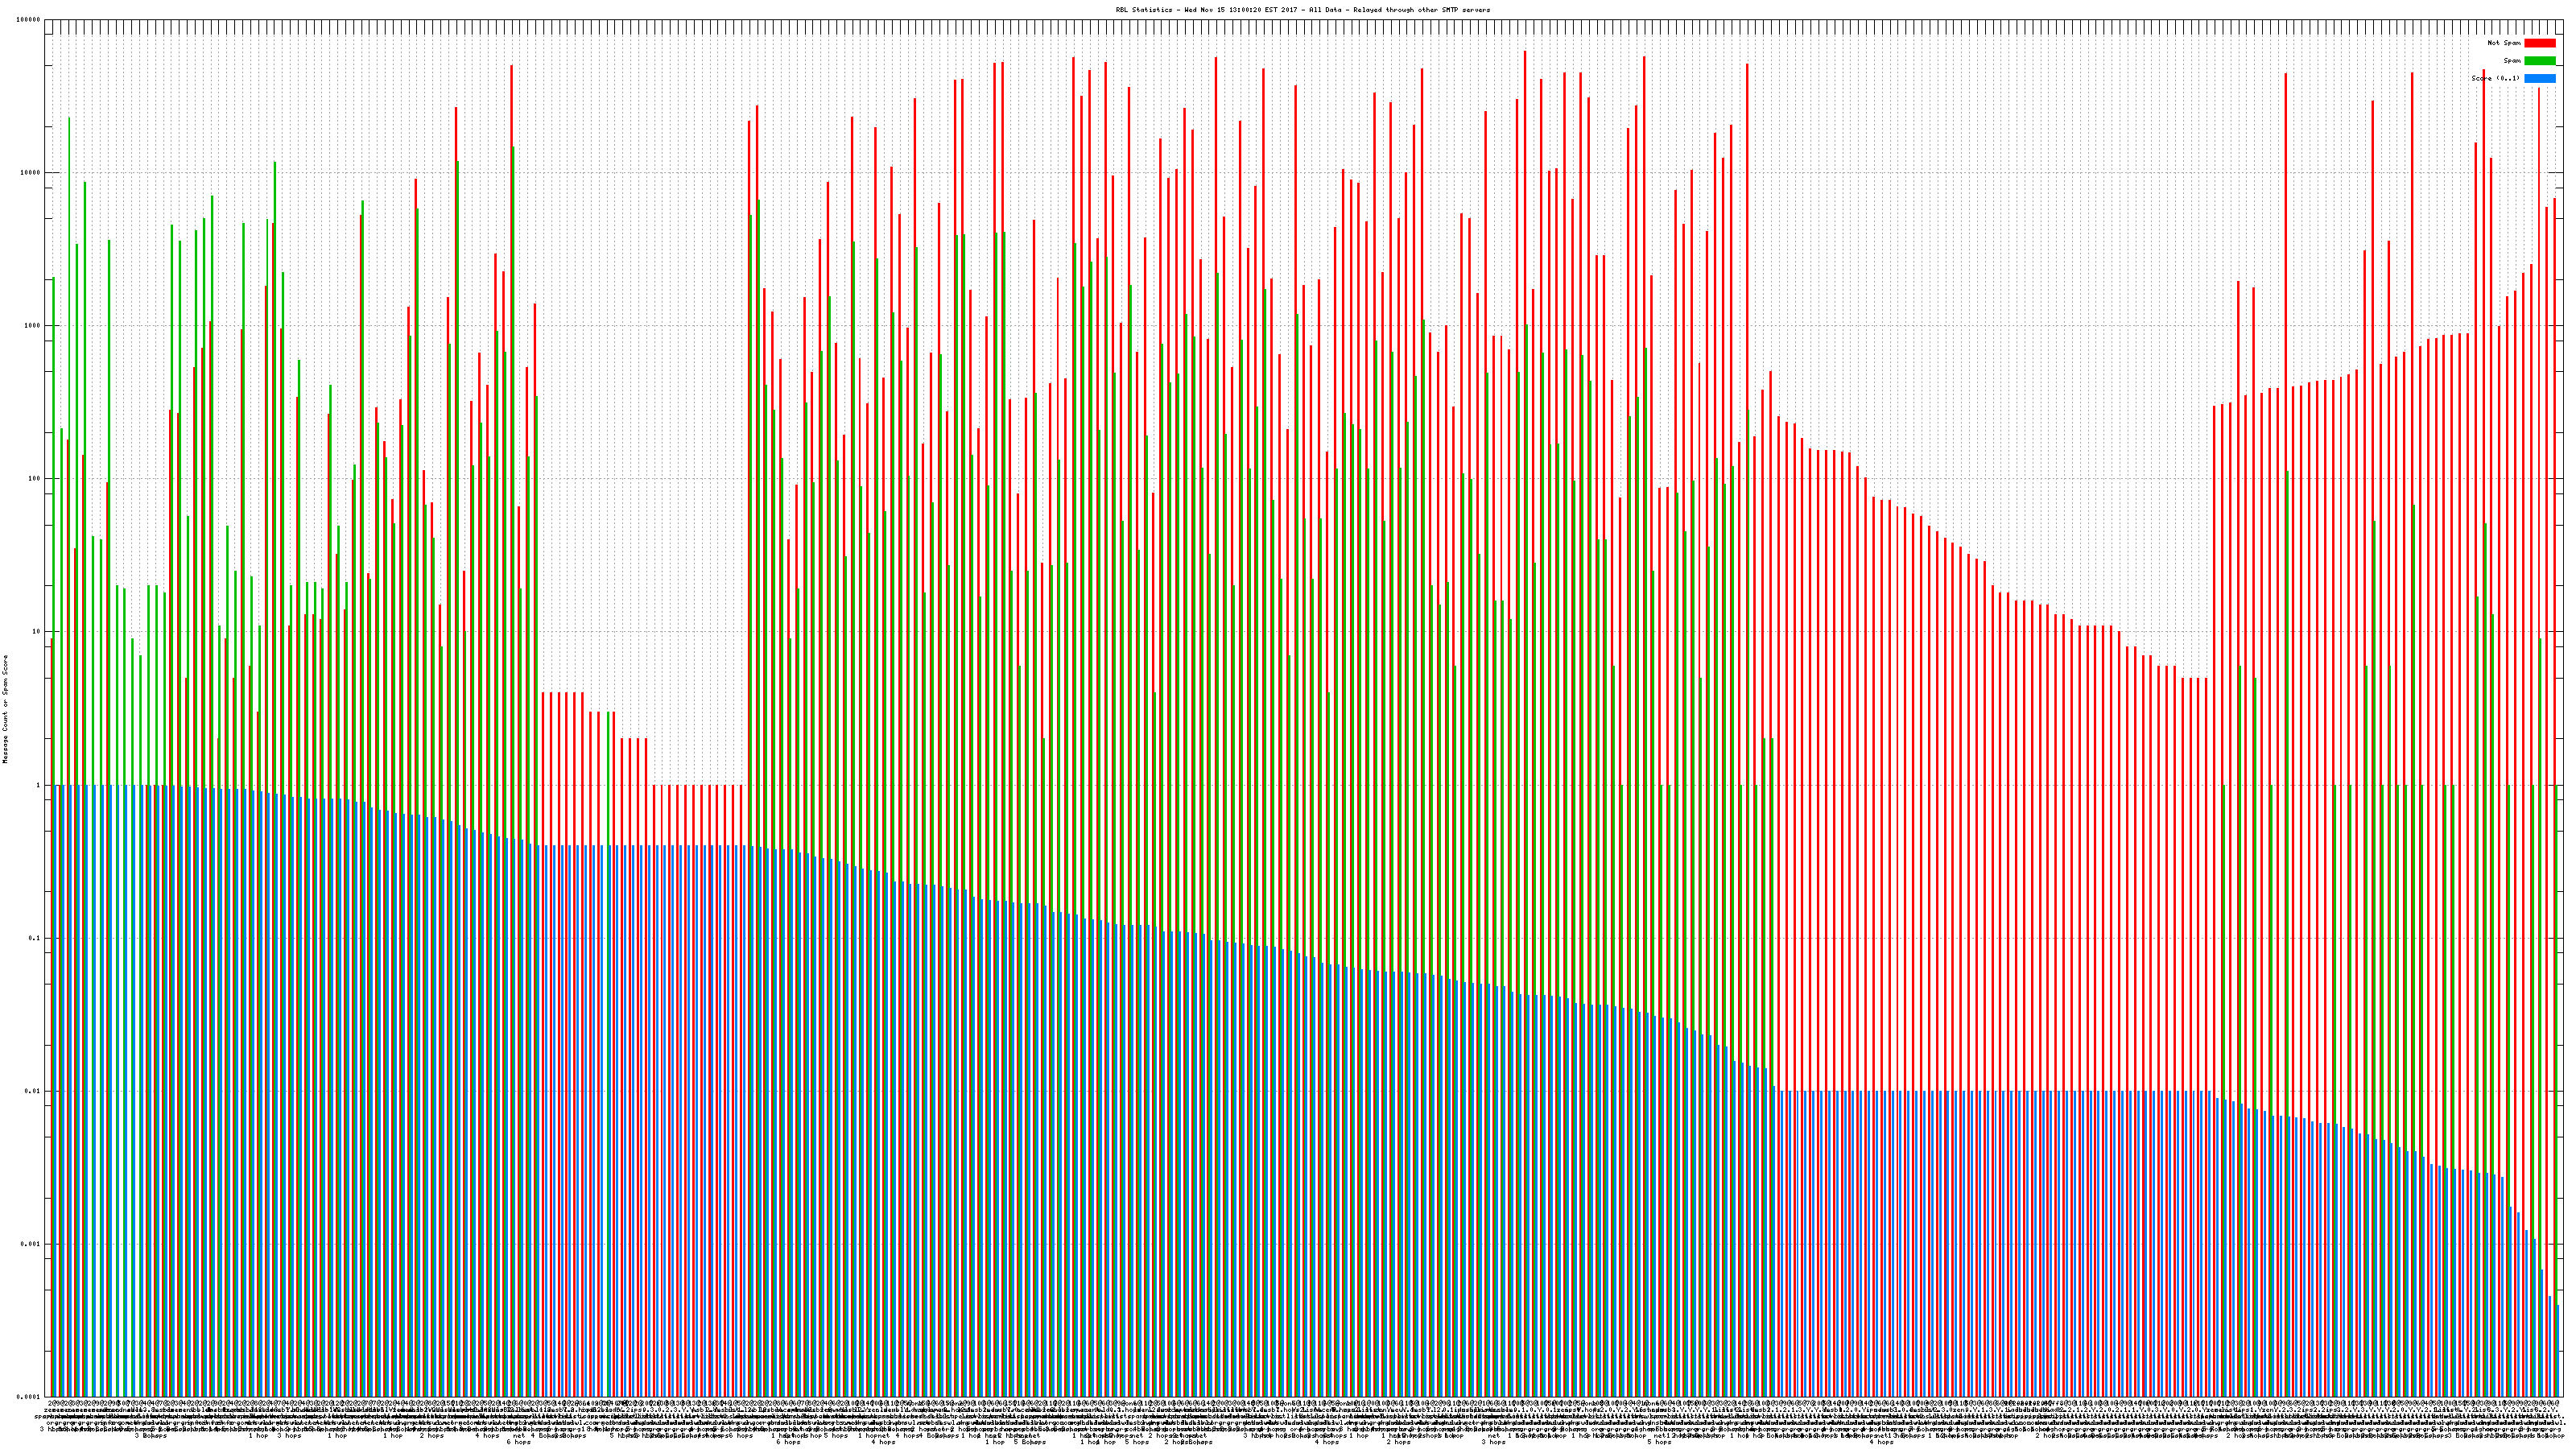Click the 100000 y-axis tick label
The width and height of the screenshot is (2576, 1449).
coord(29,20)
